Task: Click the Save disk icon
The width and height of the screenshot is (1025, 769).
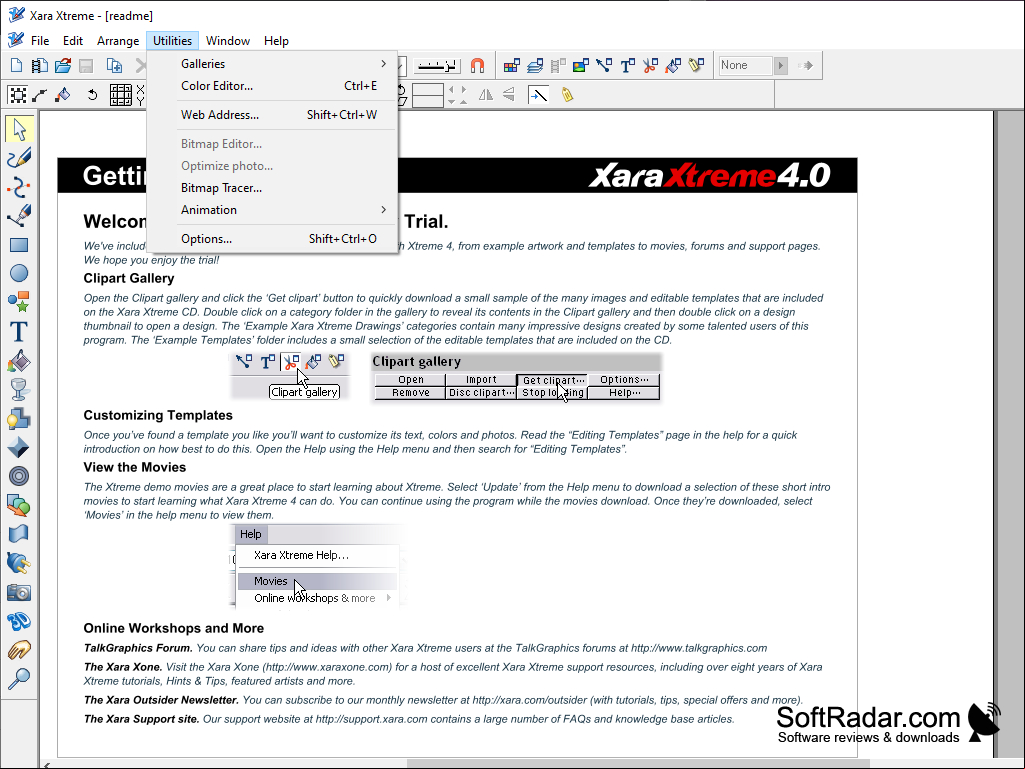Action: [x=86, y=65]
